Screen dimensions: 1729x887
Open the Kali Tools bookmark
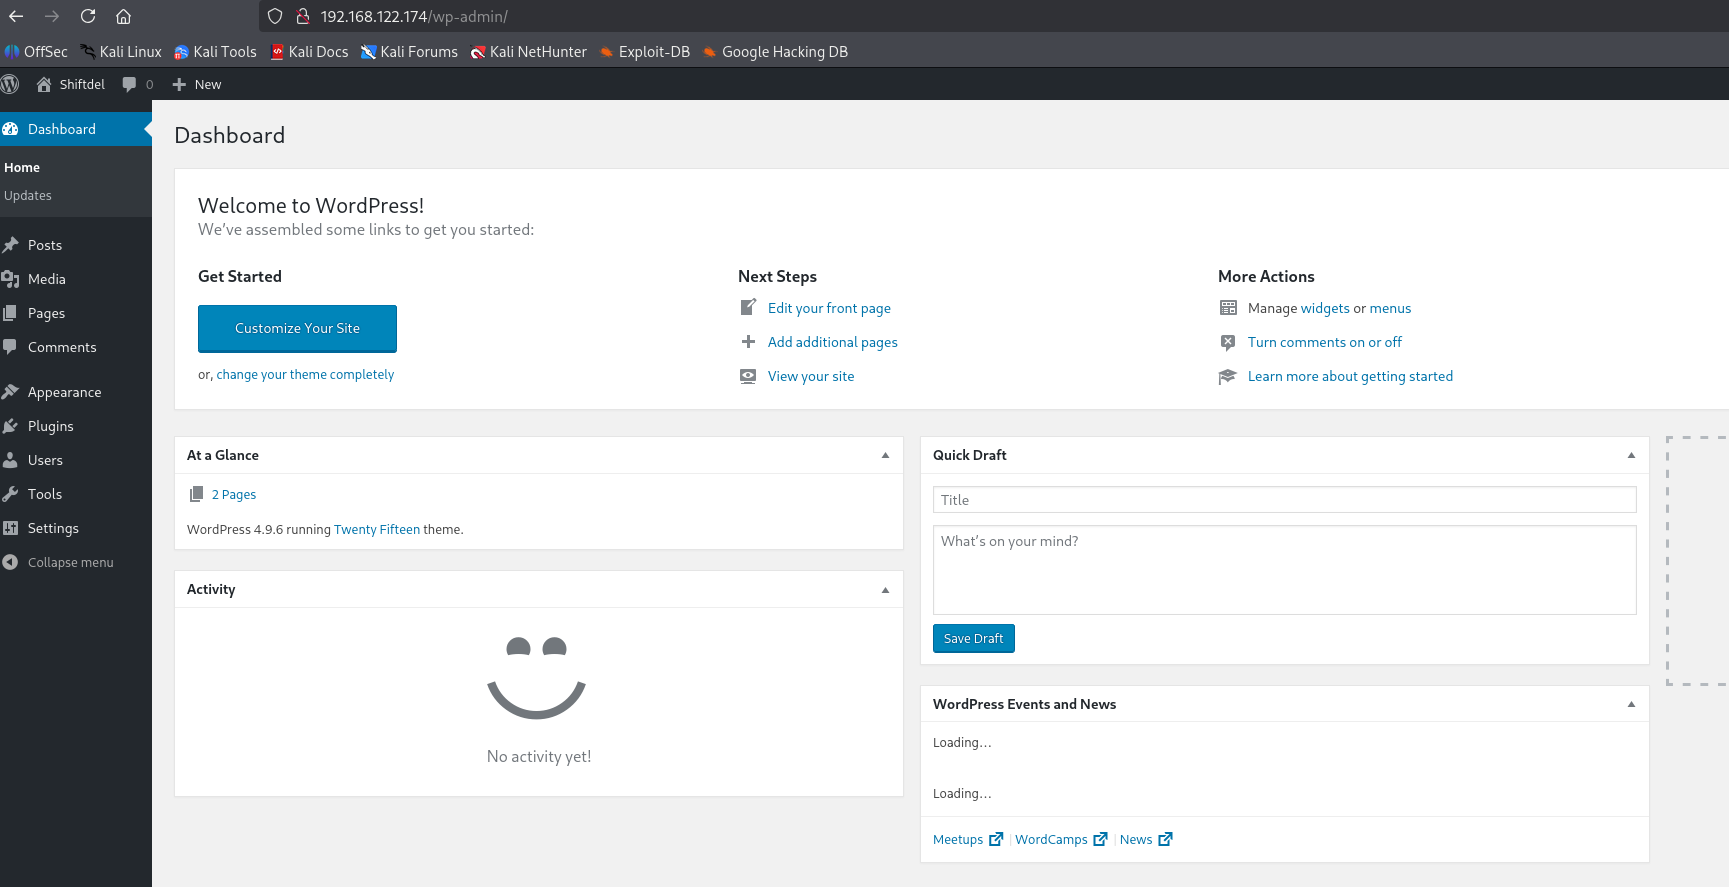(x=215, y=52)
